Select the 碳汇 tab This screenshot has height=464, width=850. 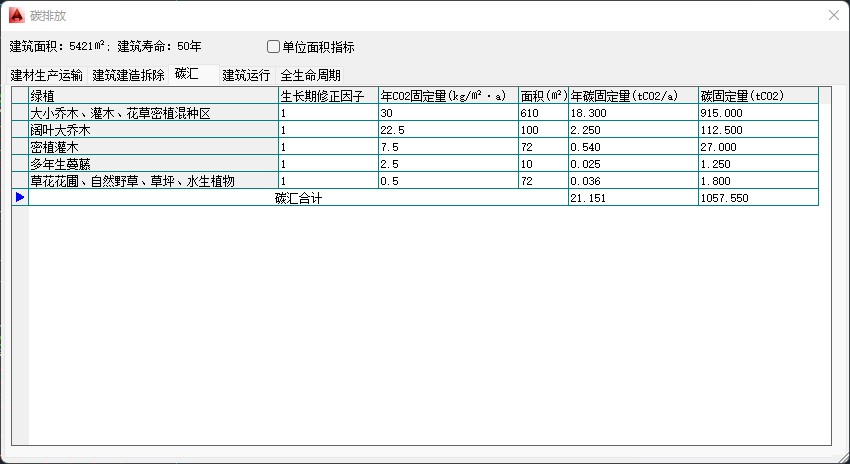coord(187,74)
